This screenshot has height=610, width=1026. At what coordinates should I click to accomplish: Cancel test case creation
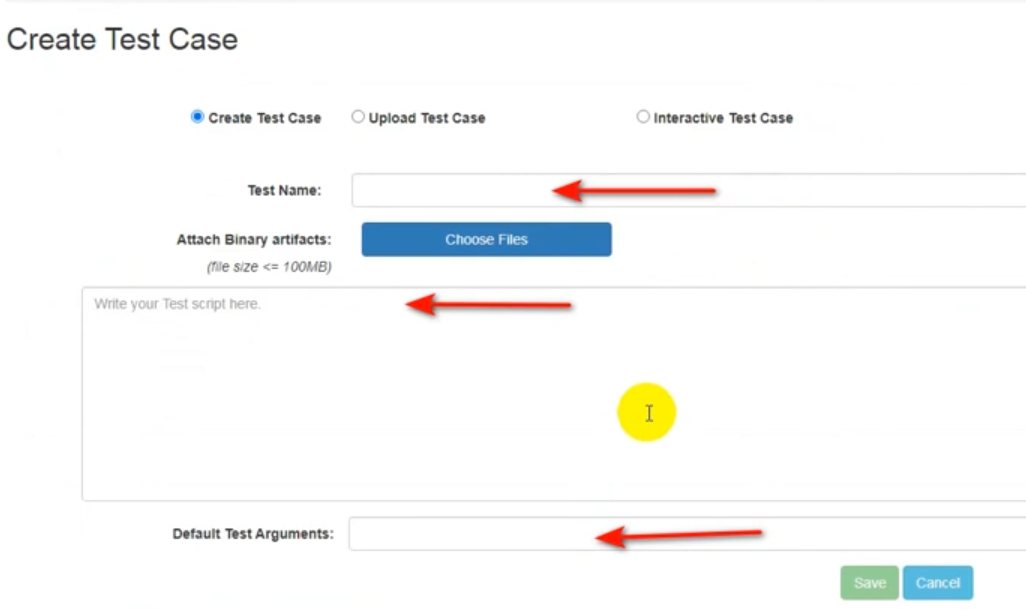(x=938, y=583)
